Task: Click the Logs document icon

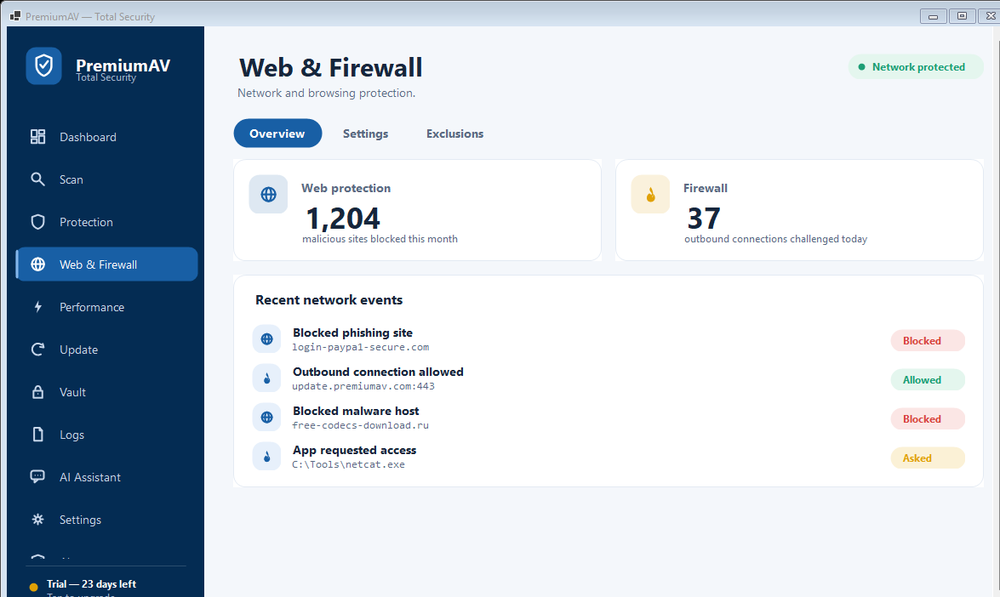Action: point(38,434)
